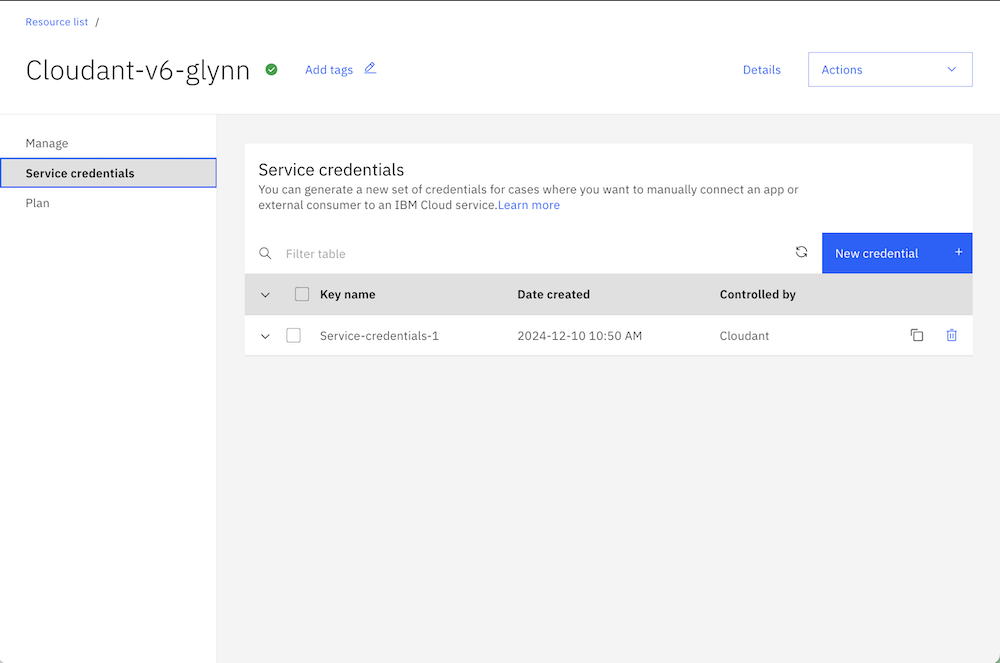1000x663 pixels.
Task: Click date 2024-12-10 10:50 AM cell
Action: pyautogui.click(x=580, y=336)
